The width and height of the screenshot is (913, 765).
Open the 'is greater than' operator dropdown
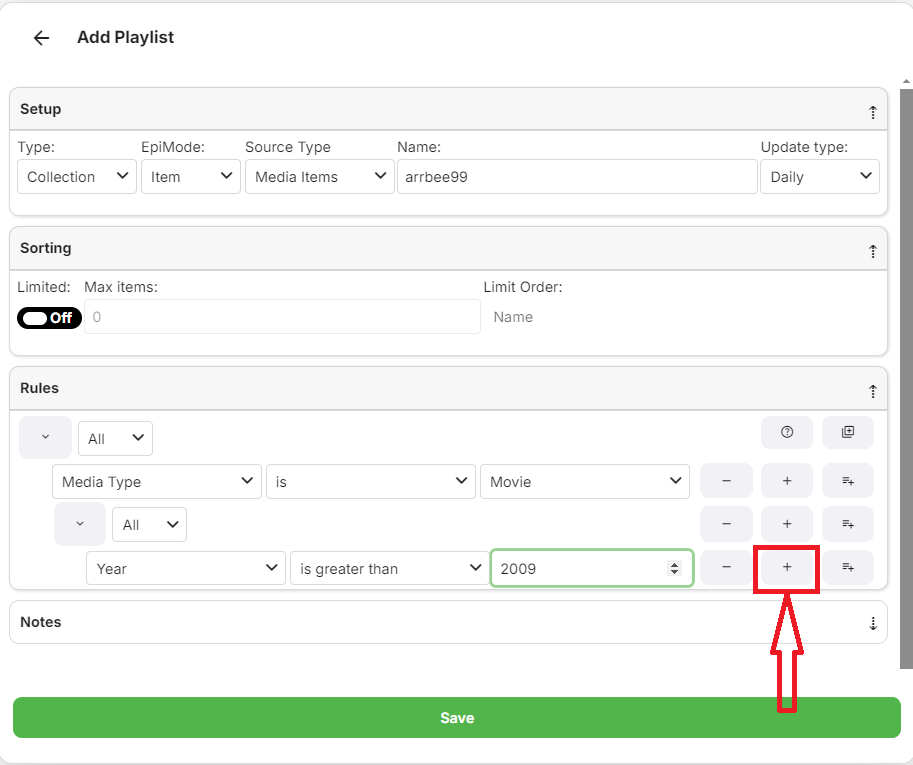click(x=388, y=568)
